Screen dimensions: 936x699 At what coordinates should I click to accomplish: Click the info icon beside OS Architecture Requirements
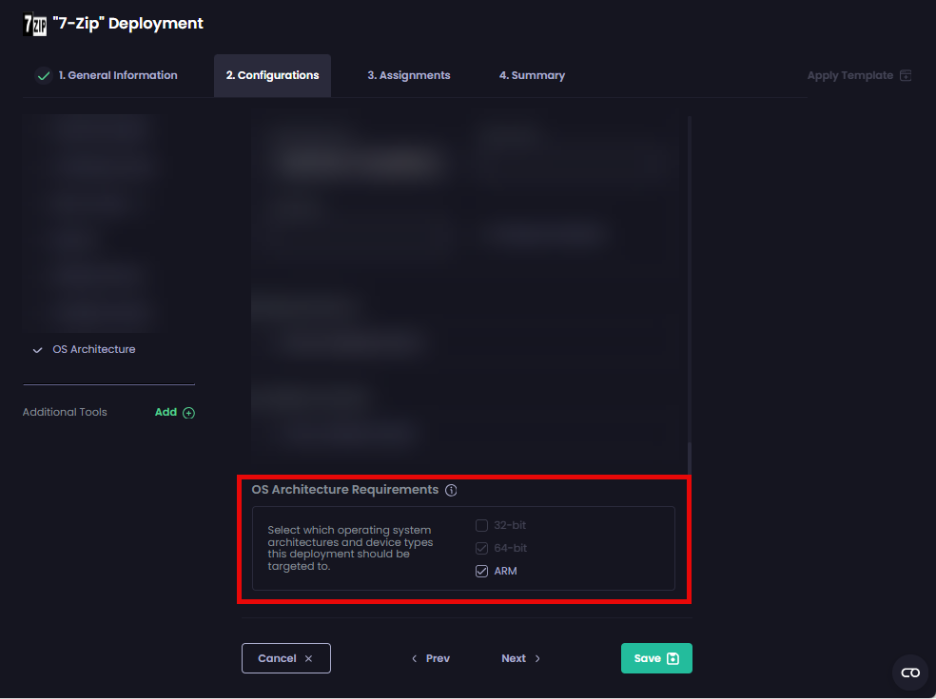coord(451,490)
